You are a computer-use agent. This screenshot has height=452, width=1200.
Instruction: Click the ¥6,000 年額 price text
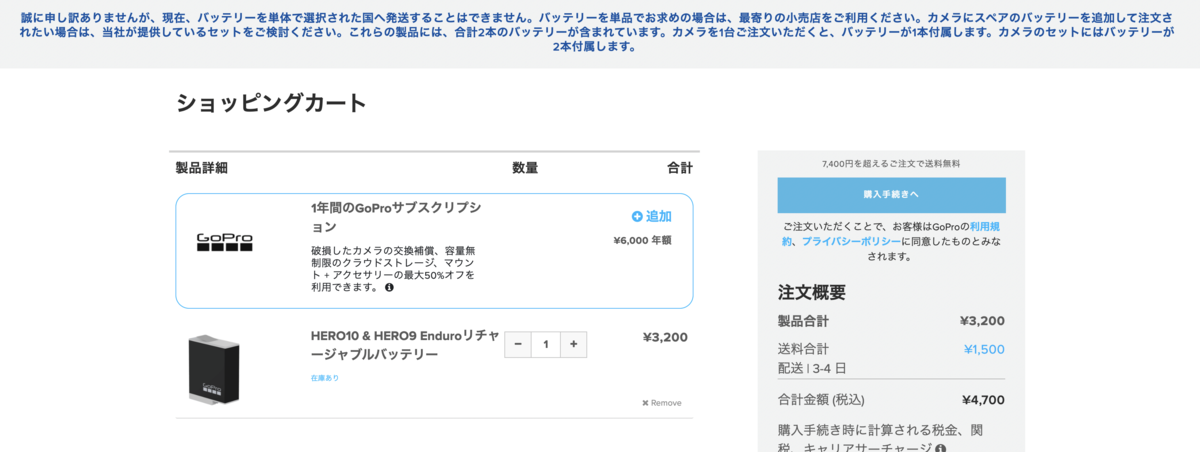pyautogui.click(x=642, y=240)
